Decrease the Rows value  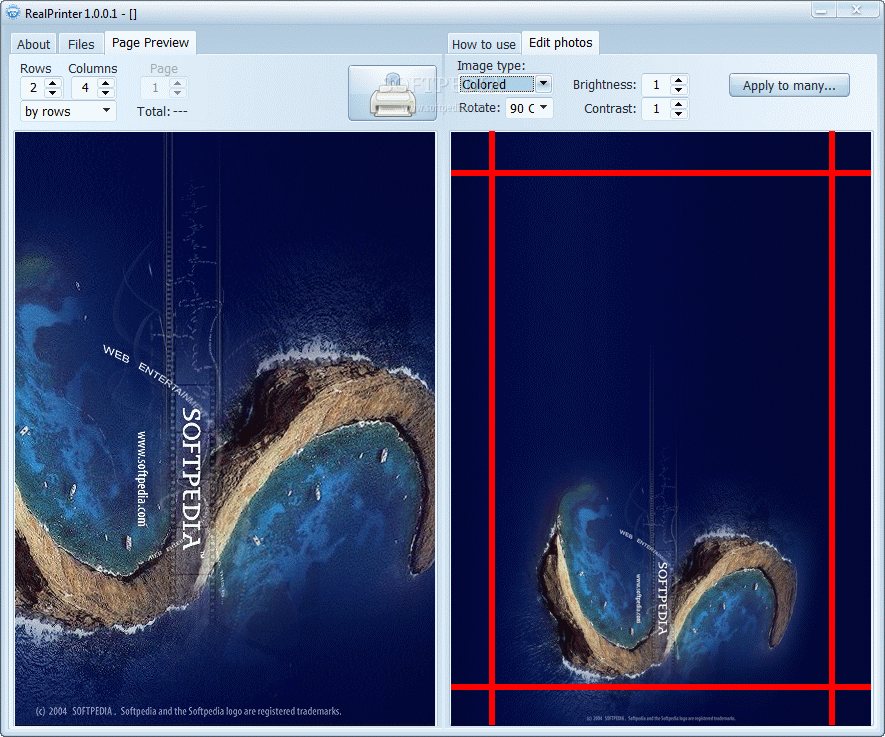click(53, 93)
